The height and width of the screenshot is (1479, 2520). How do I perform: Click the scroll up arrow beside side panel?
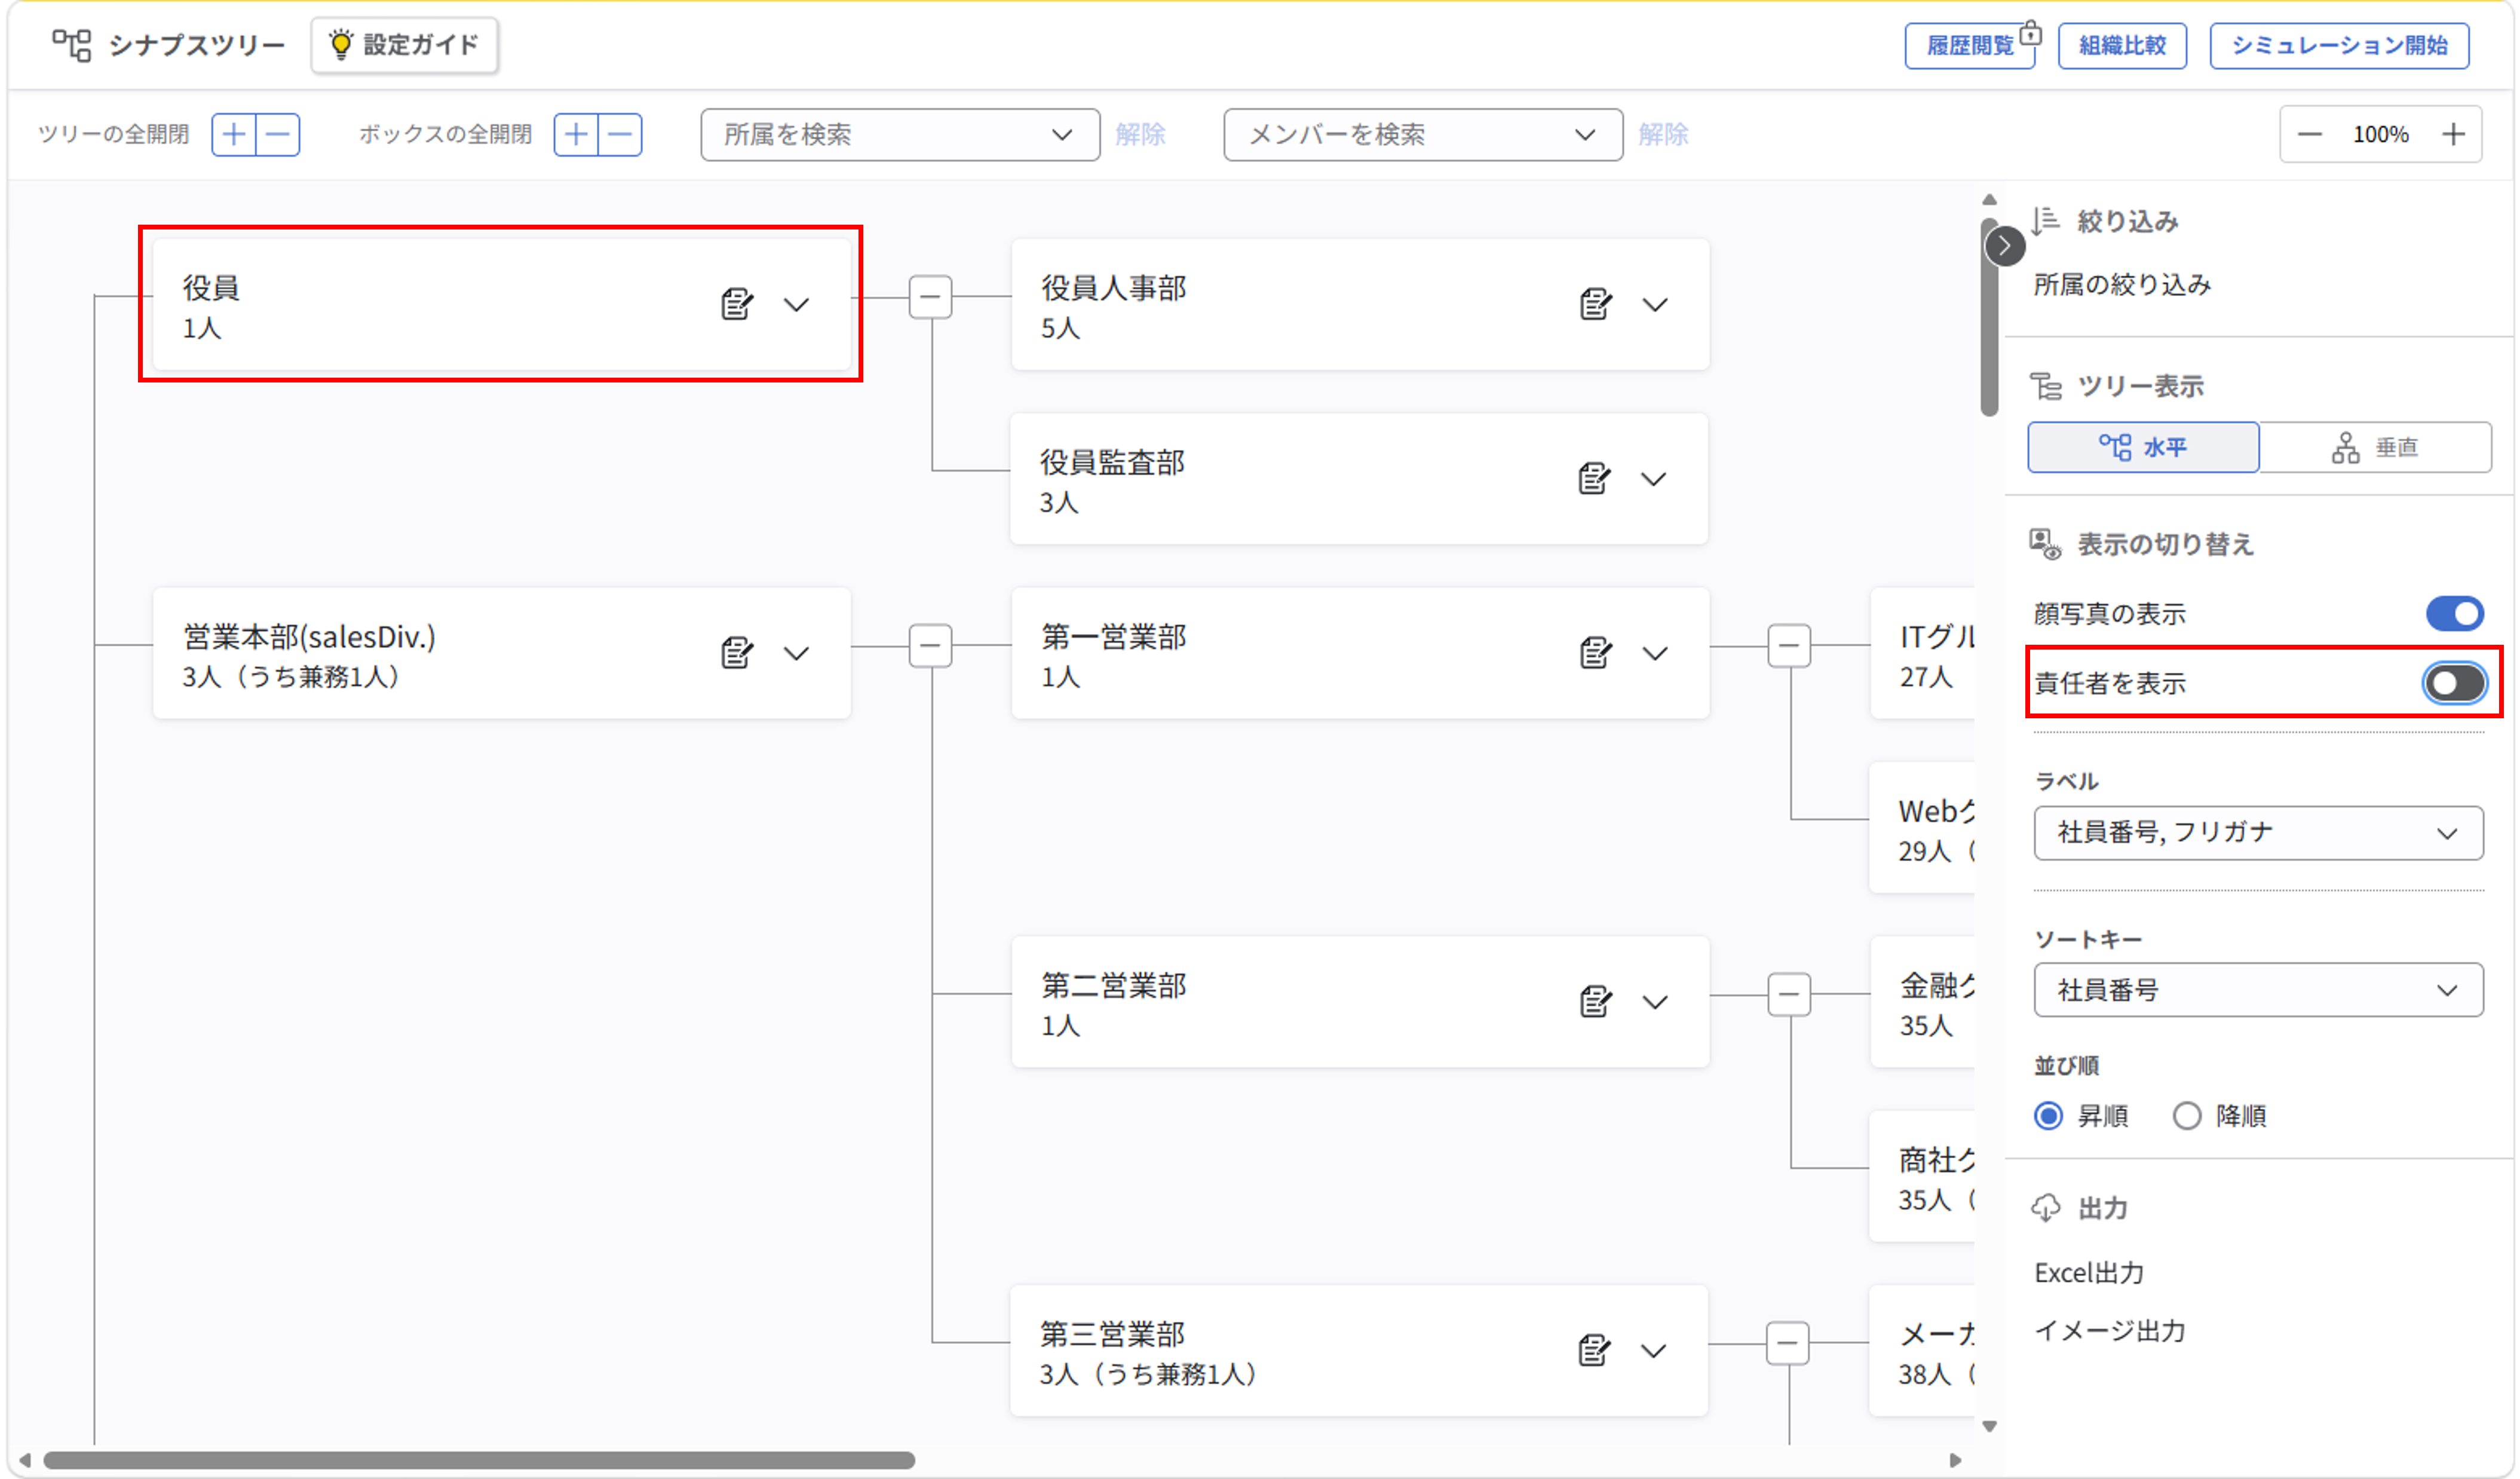point(1989,200)
